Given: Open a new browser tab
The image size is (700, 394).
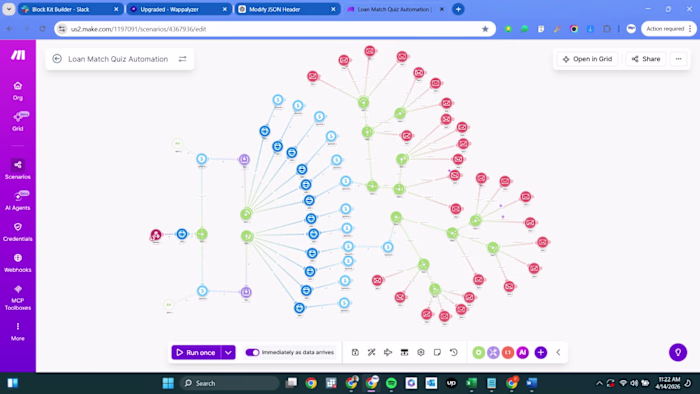Looking at the screenshot, I should (458, 9).
